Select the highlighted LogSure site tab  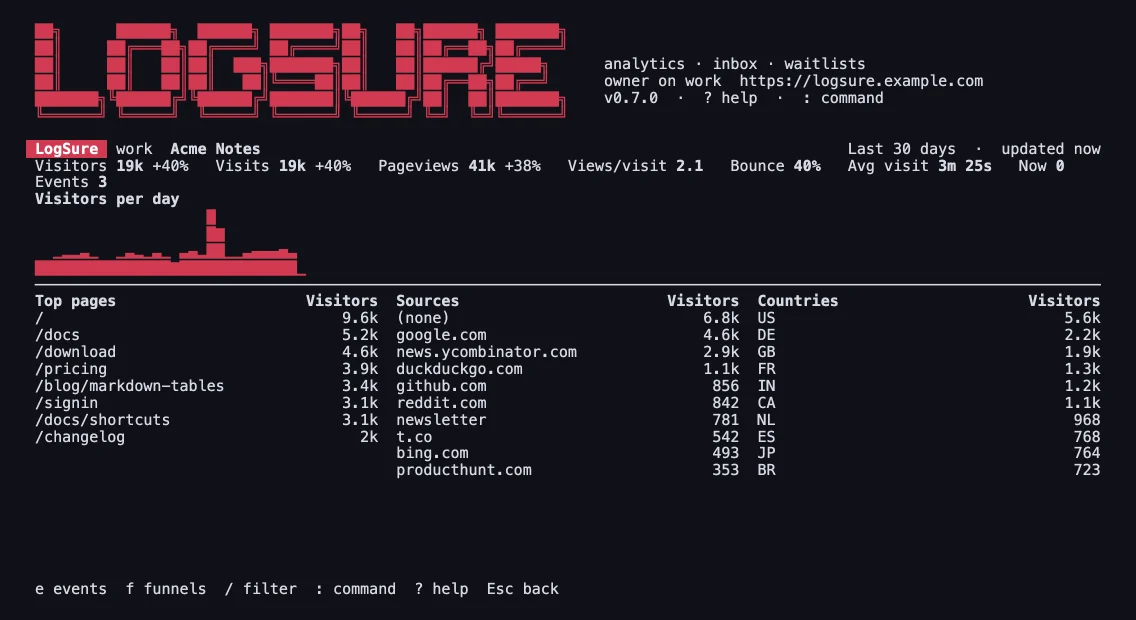click(67, 149)
